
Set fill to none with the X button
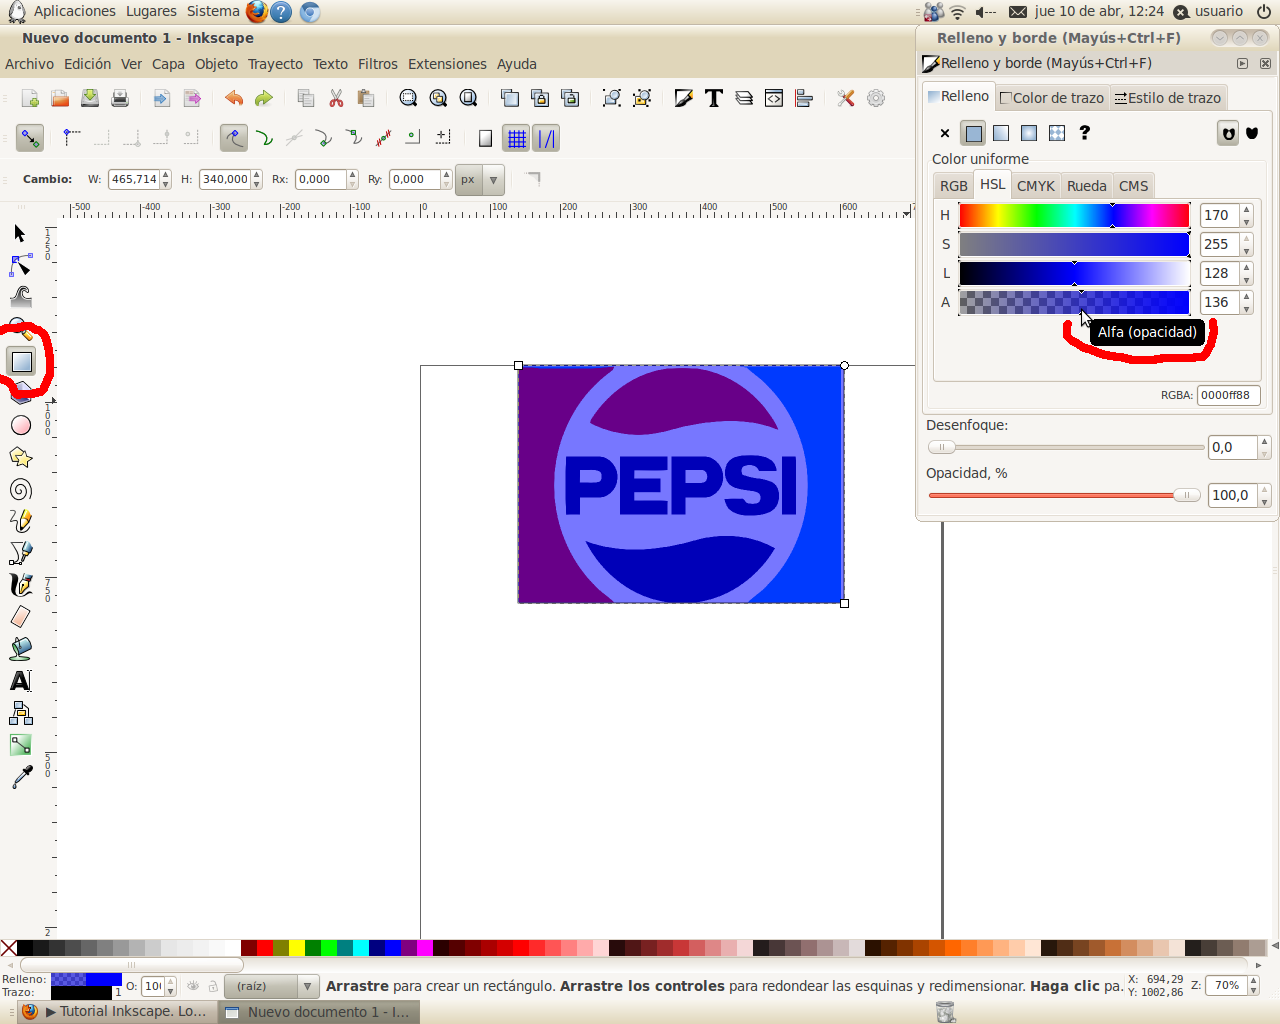click(943, 132)
